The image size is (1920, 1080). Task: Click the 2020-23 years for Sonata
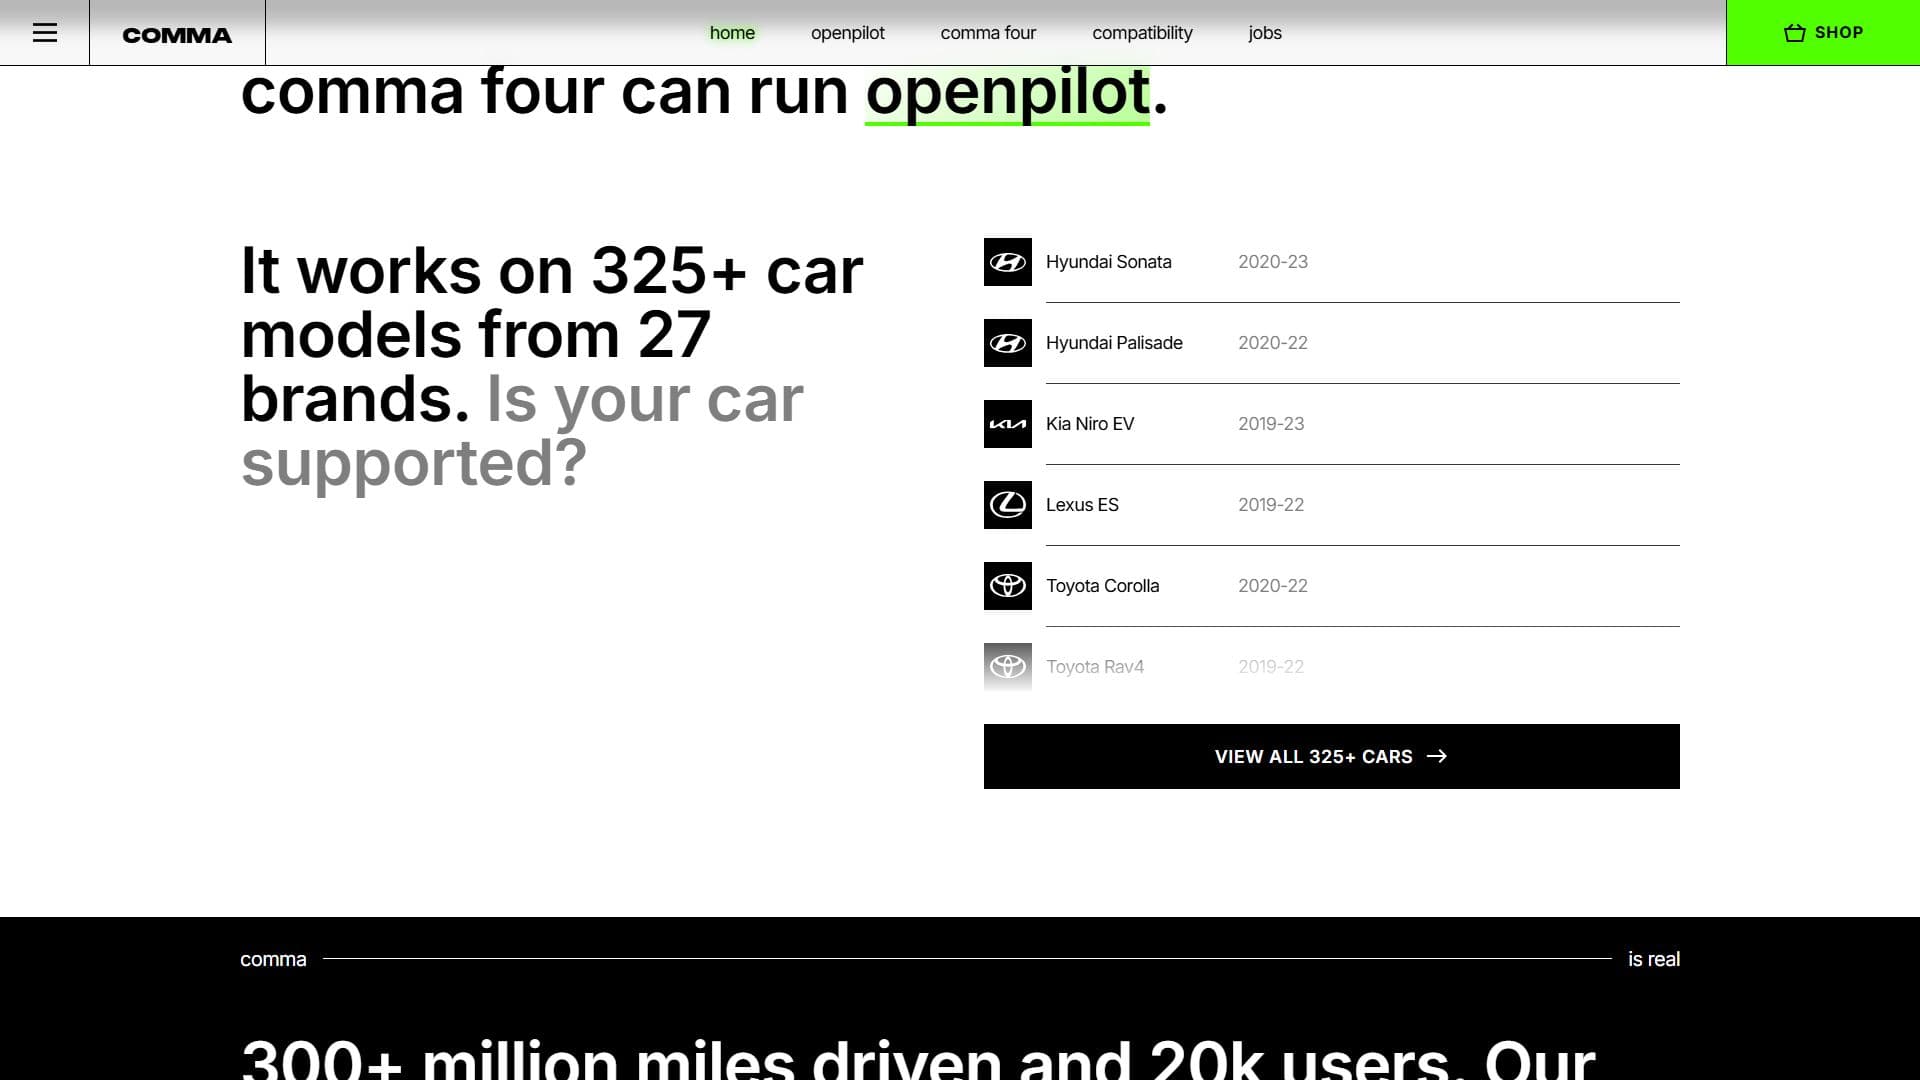tap(1273, 262)
